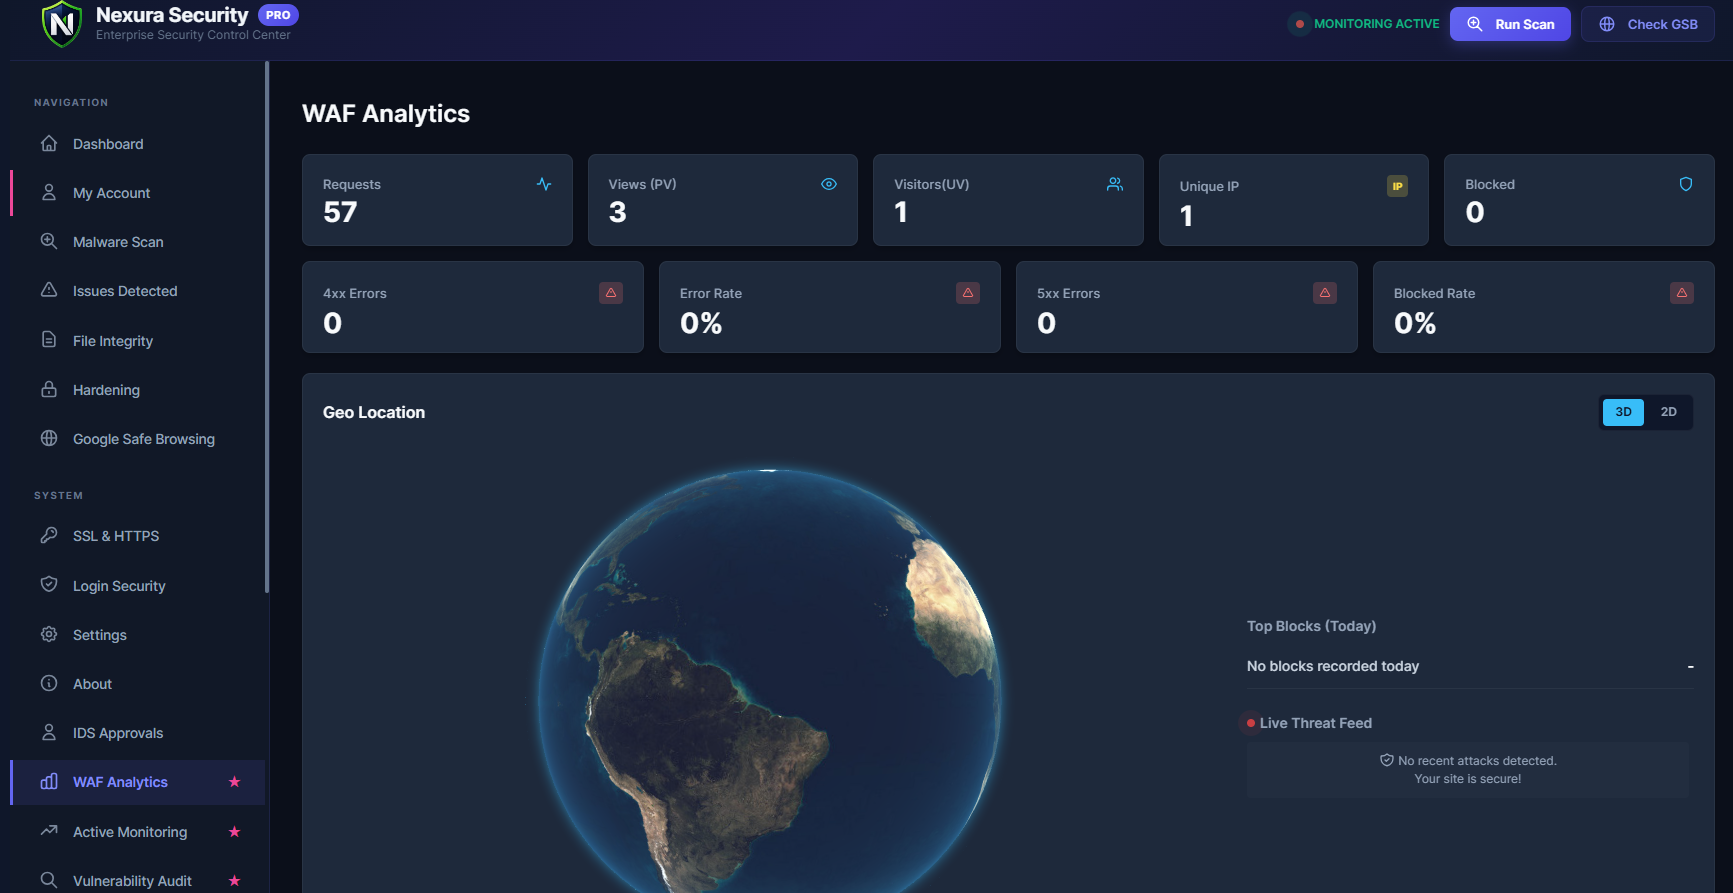This screenshot has width=1733, height=893.
Task: Open the About page
Action: coord(138,684)
